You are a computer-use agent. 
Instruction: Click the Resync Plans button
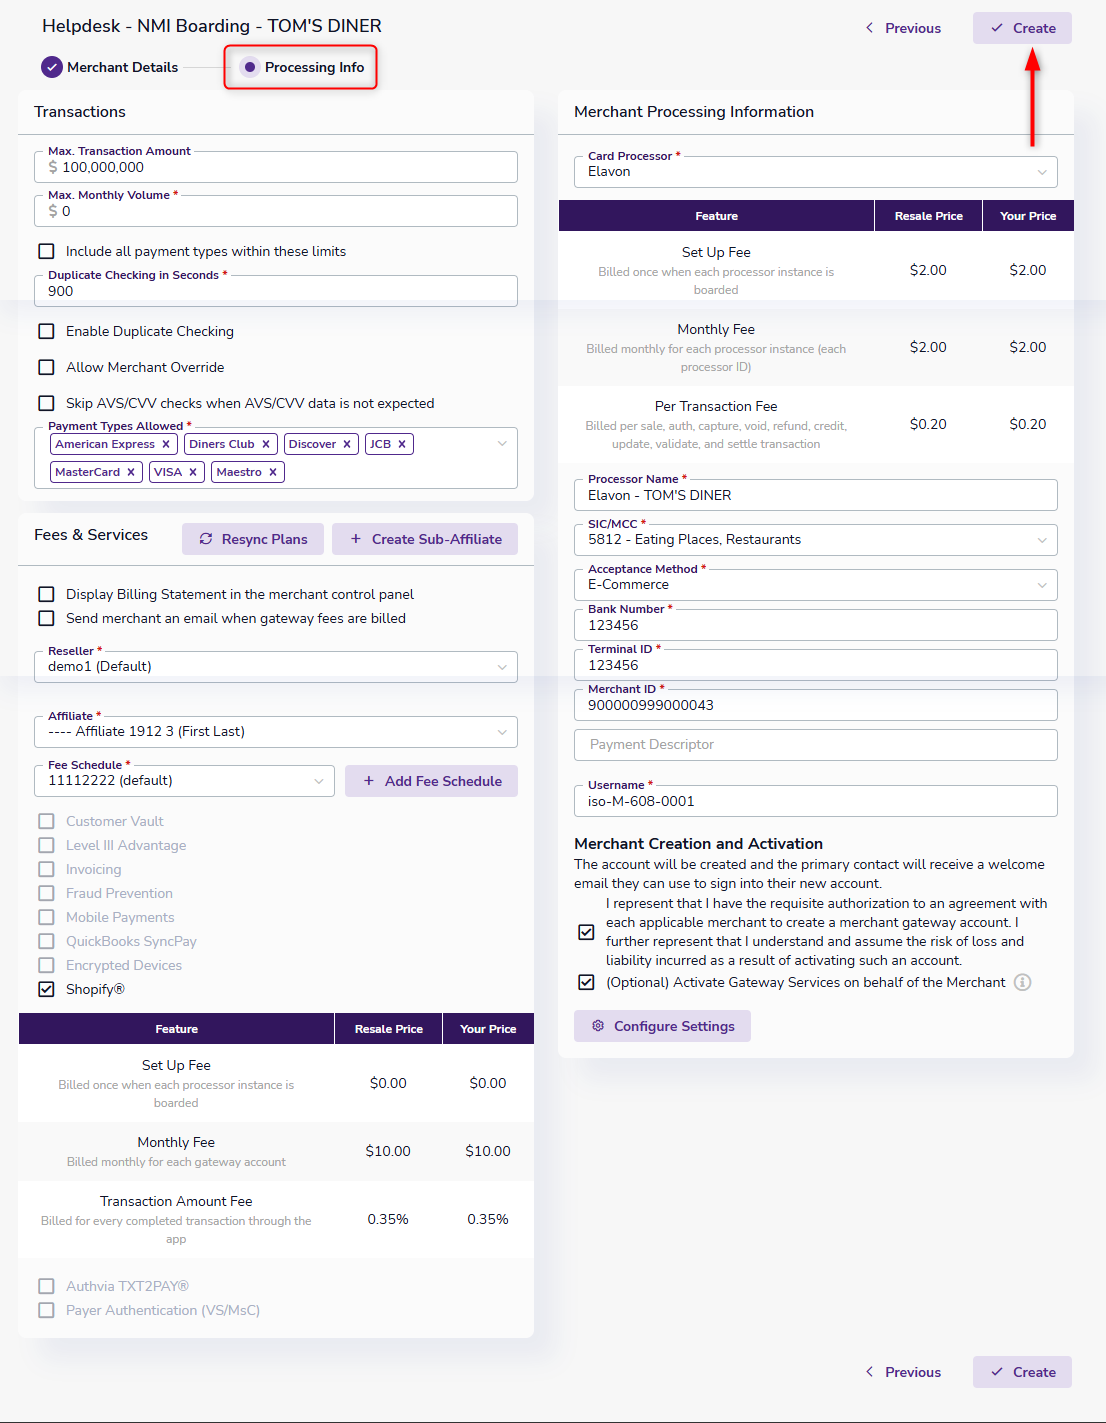tap(253, 539)
